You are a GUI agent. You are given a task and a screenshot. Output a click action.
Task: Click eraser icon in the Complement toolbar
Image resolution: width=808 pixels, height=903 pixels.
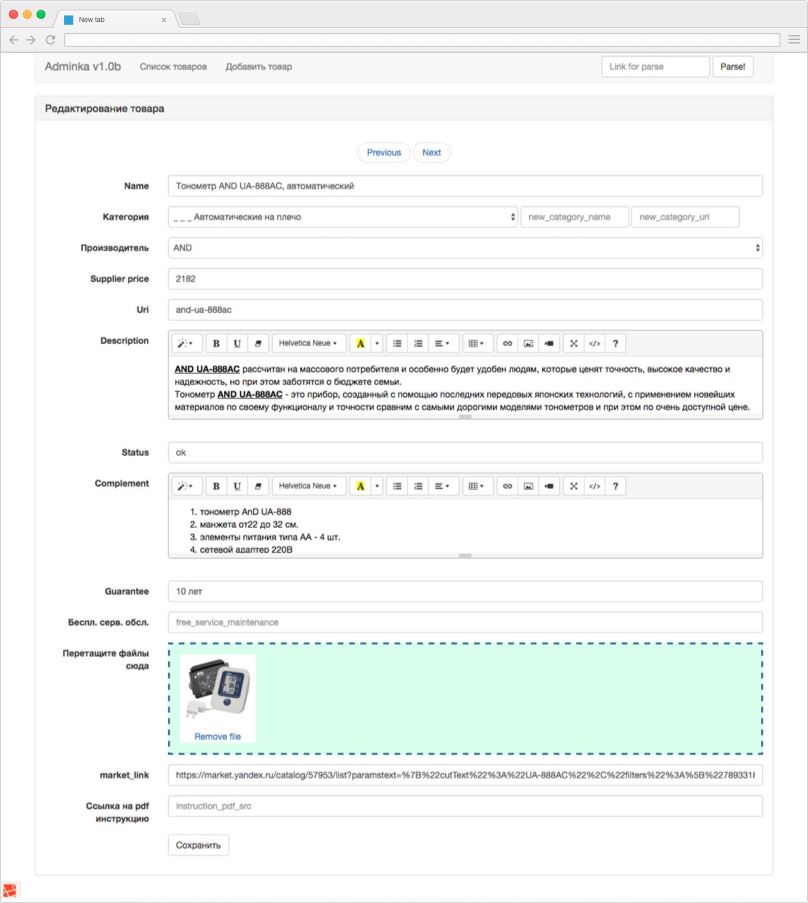point(258,486)
